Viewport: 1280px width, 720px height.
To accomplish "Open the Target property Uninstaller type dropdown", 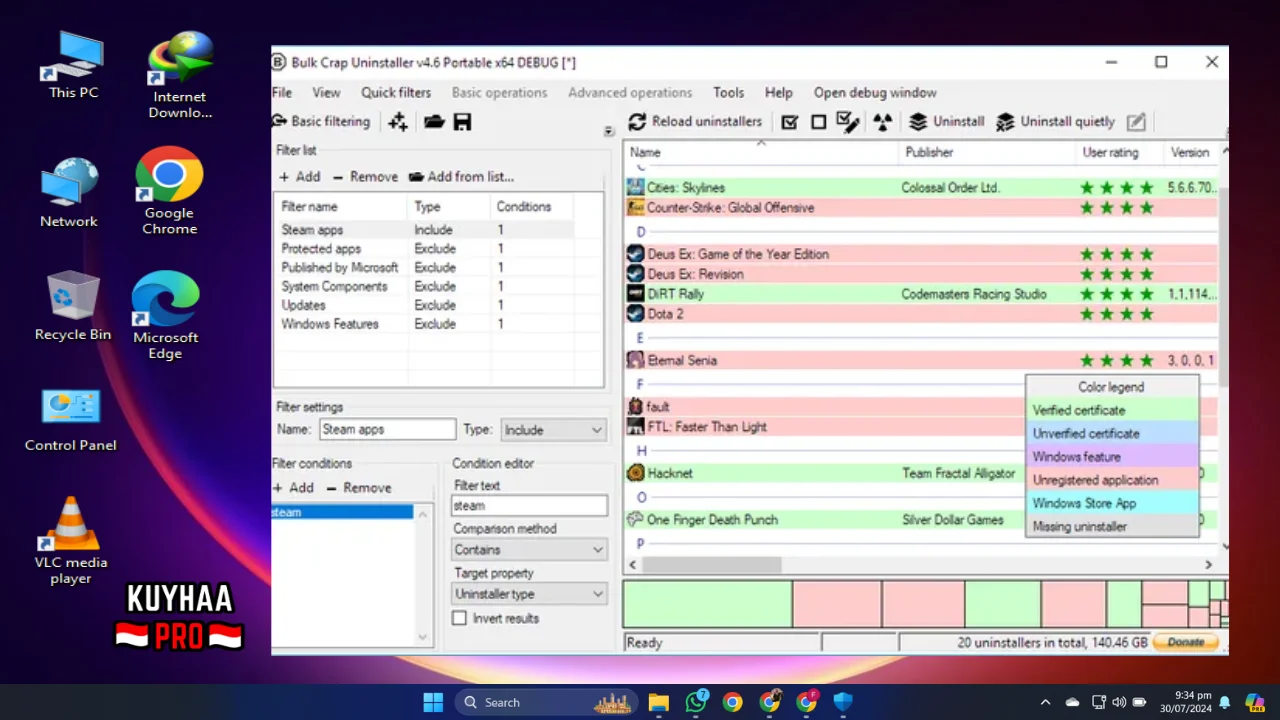I will 529,594.
